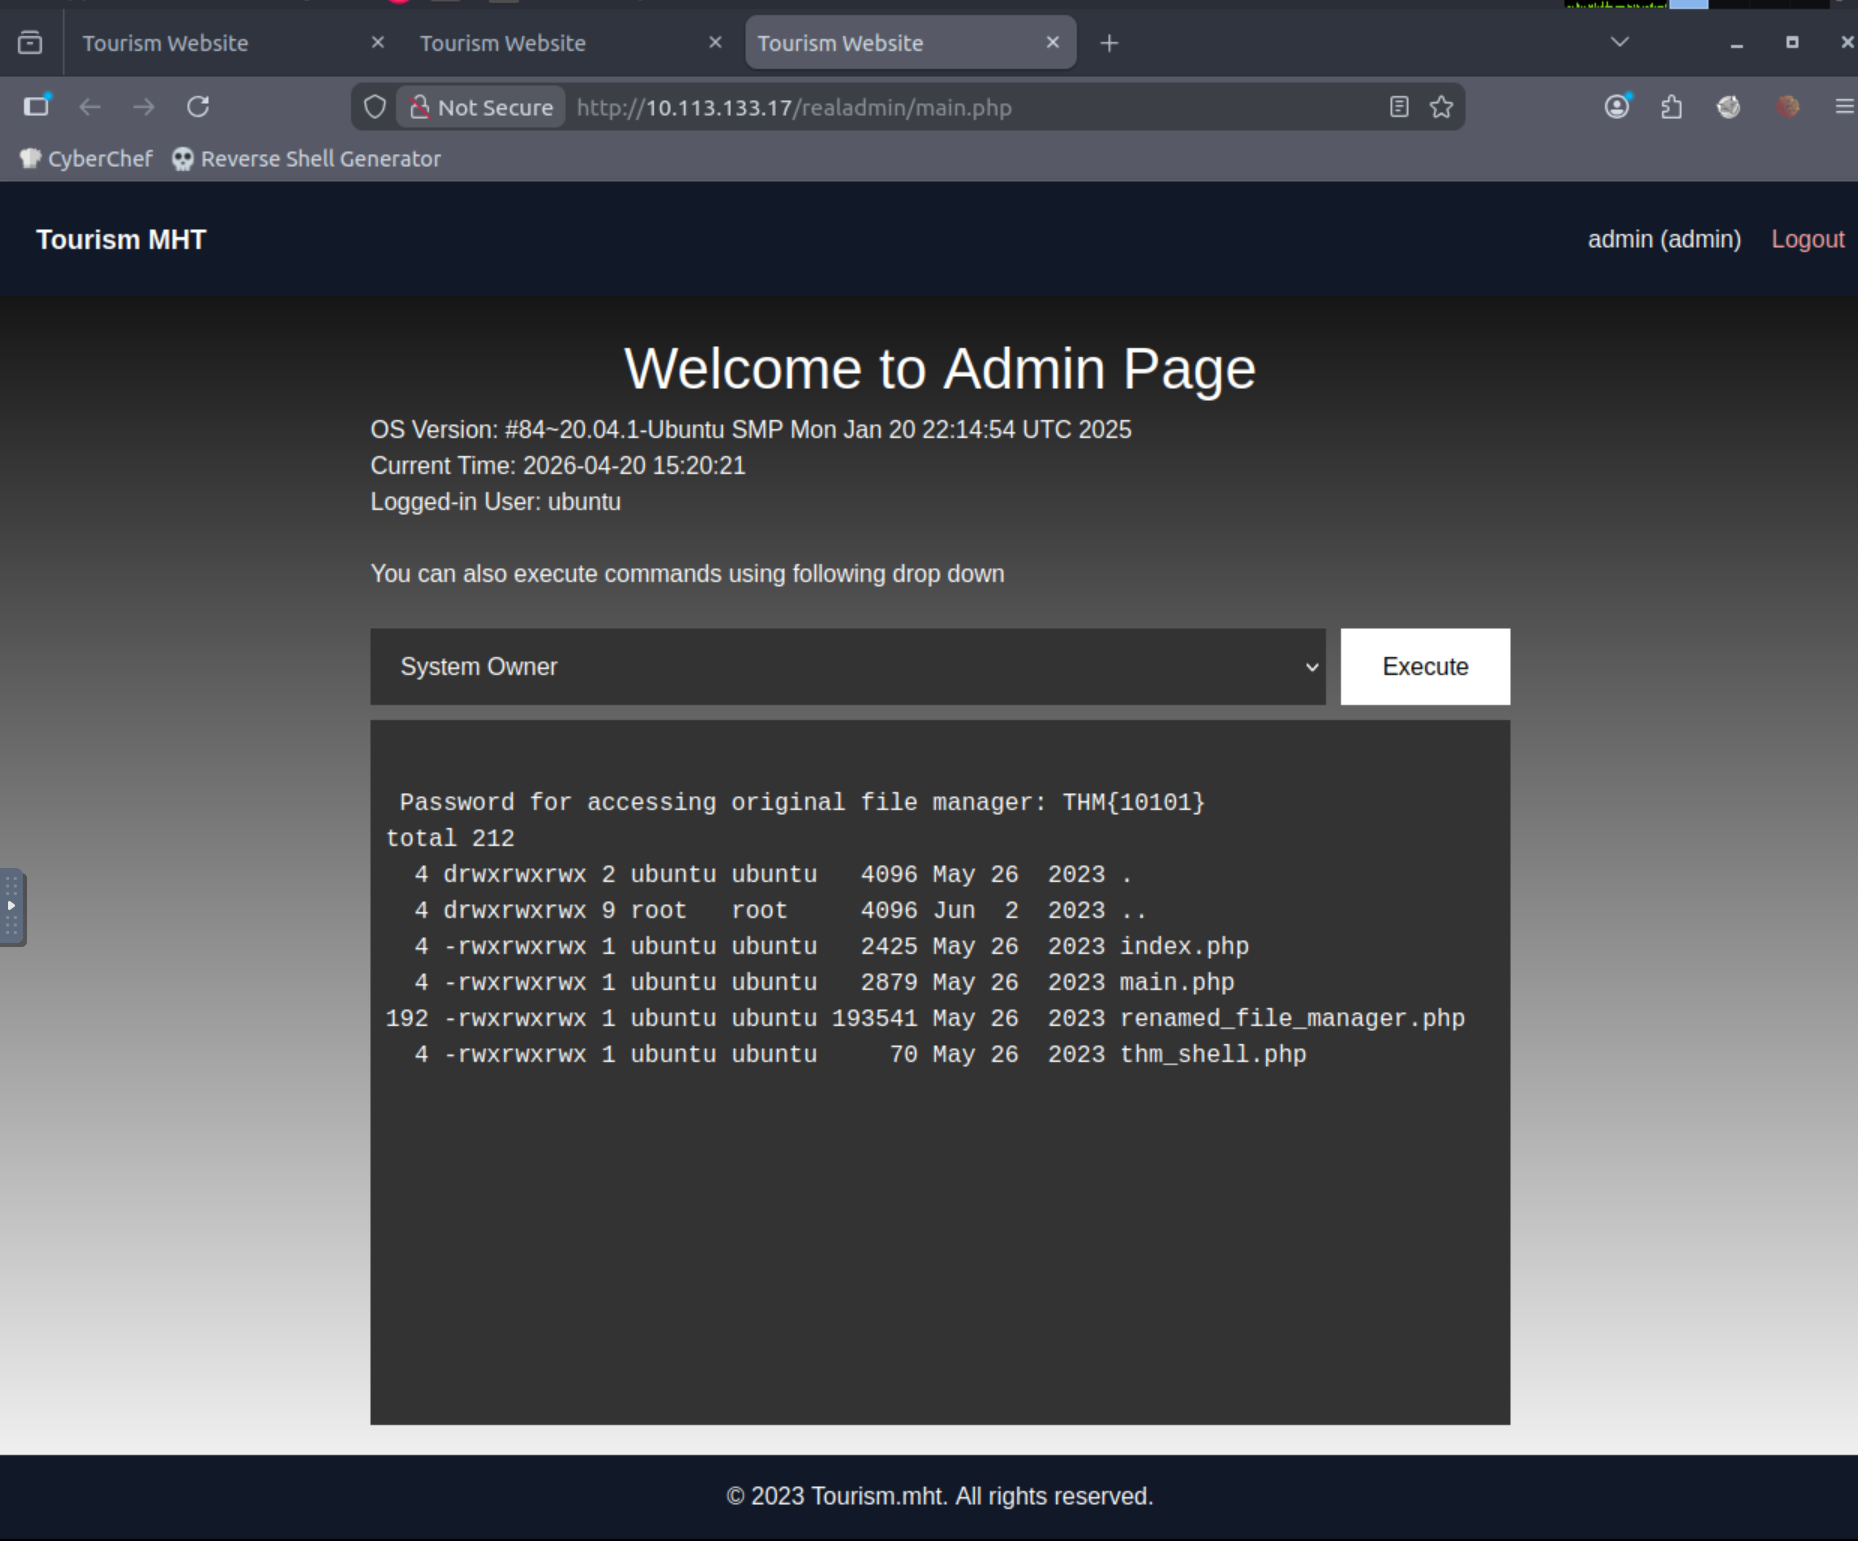Click the Current Time line
The width and height of the screenshot is (1858, 1541).
pos(558,466)
